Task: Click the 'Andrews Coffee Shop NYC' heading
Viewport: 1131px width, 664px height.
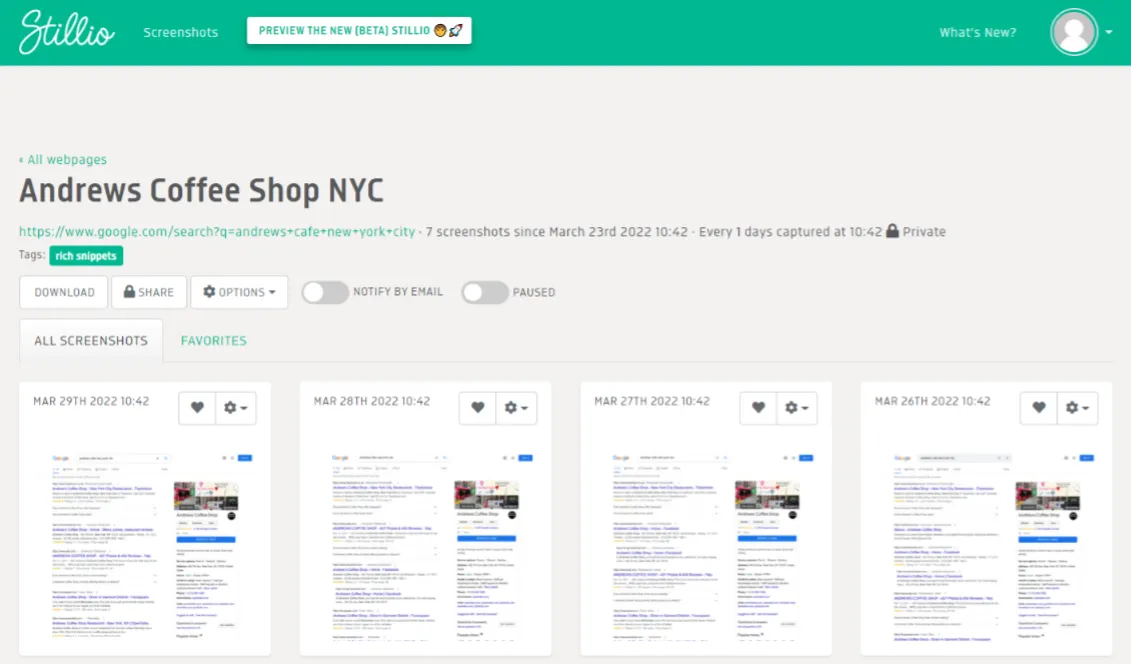Action: tap(201, 191)
